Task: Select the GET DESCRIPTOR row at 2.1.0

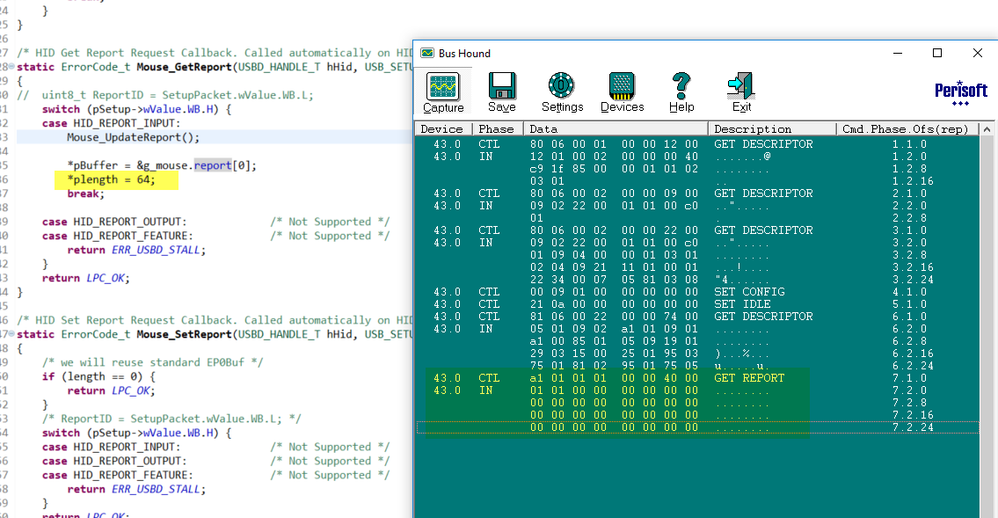Action: [x=697, y=193]
